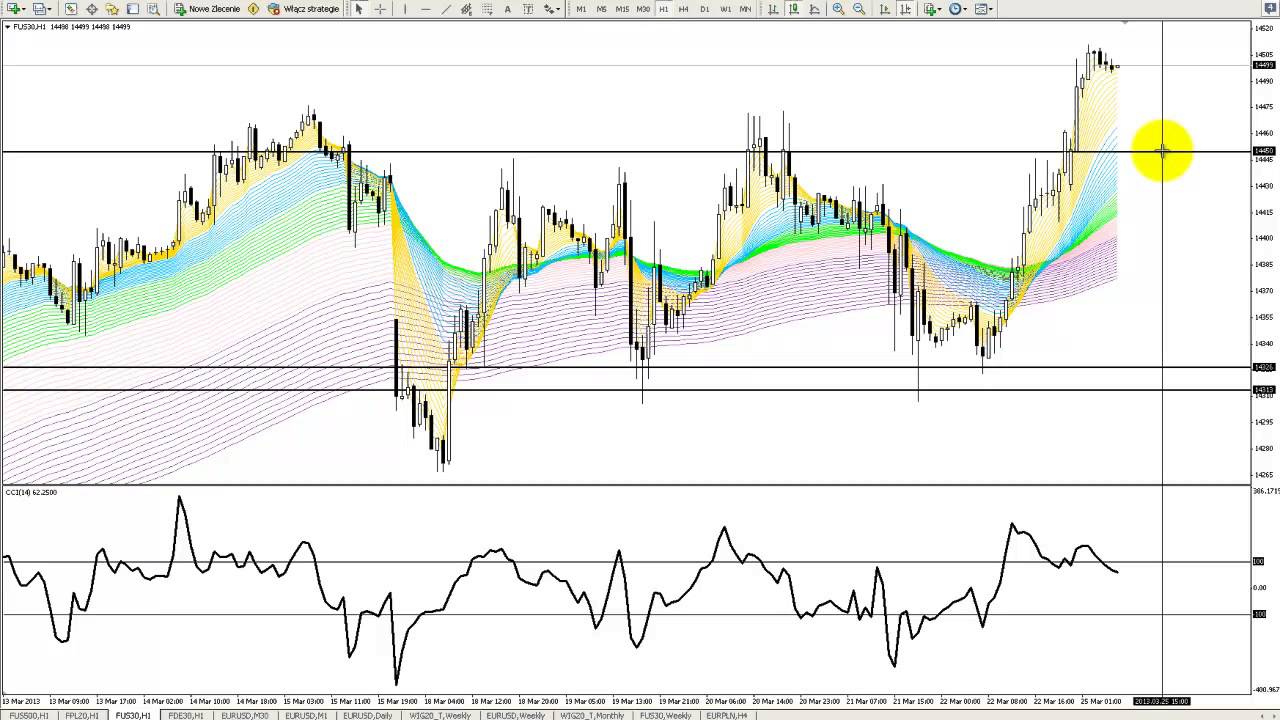This screenshot has width=1280, height=720.
Task: Toggle the Terminal panel icon
Action: click(x=132, y=9)
